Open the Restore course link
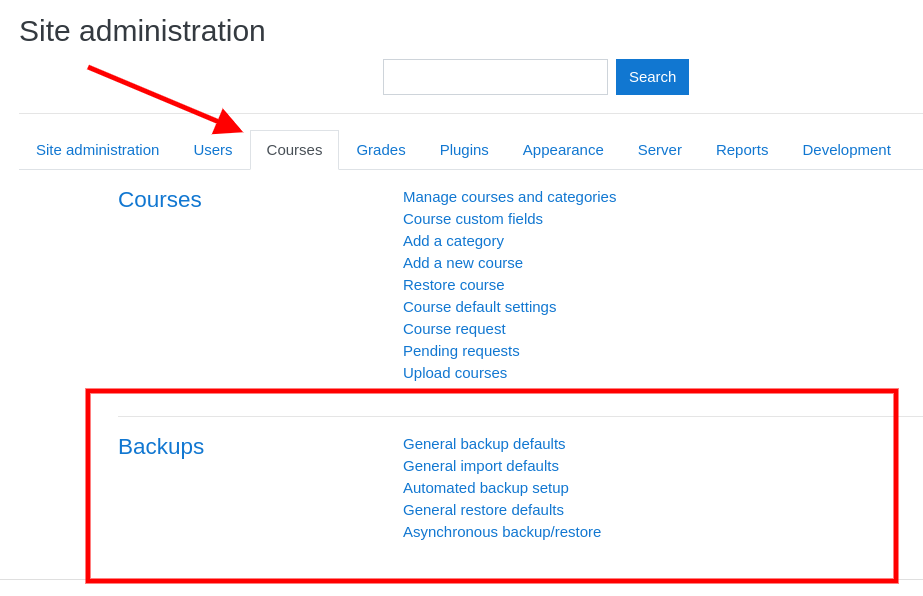The width and height of the screenshot is (923, 596). point(453,284)
